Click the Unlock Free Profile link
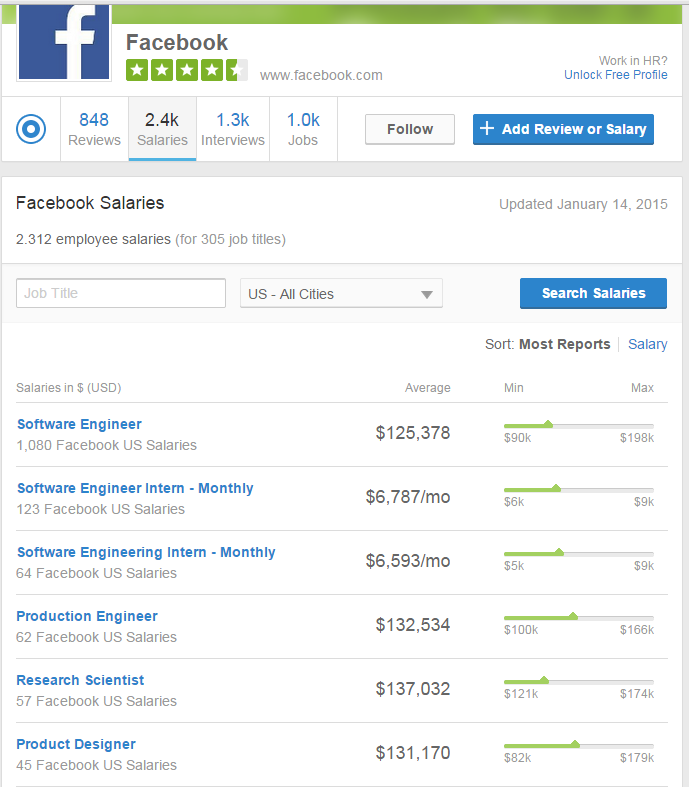The width and height of the screenshot is (689, 787). click(x=615, y=75)
